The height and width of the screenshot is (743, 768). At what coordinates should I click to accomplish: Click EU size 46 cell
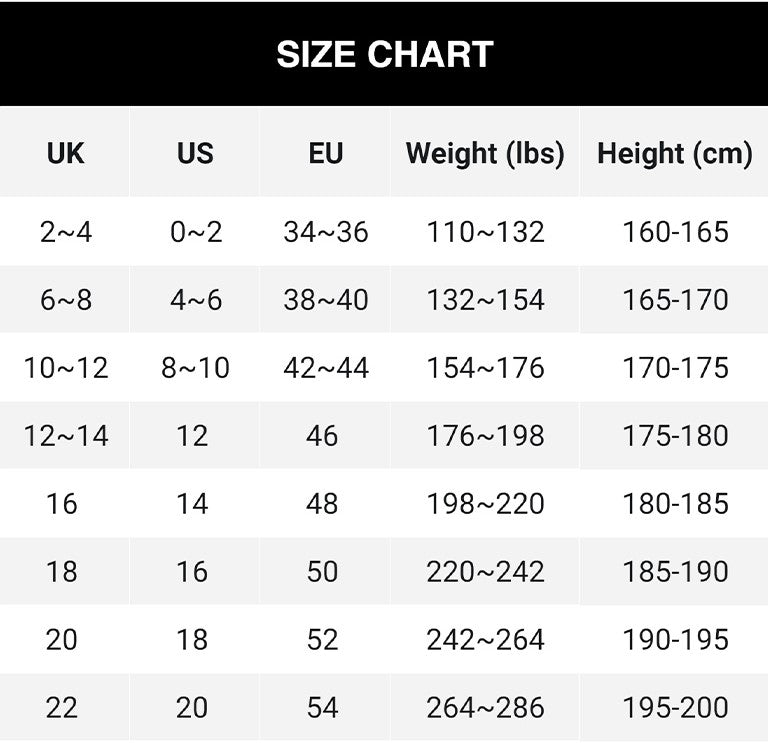(322, 436)
